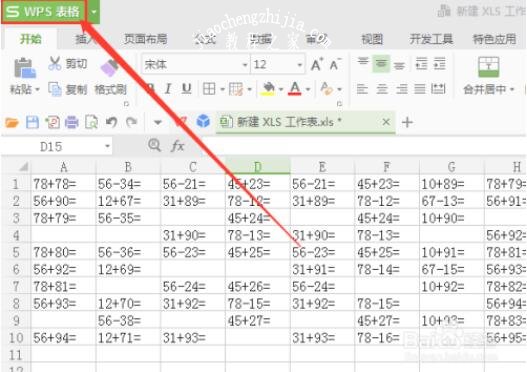Center text horizontally
The width and height of the screenshot is (527, 372).
(x=382, y=89)
